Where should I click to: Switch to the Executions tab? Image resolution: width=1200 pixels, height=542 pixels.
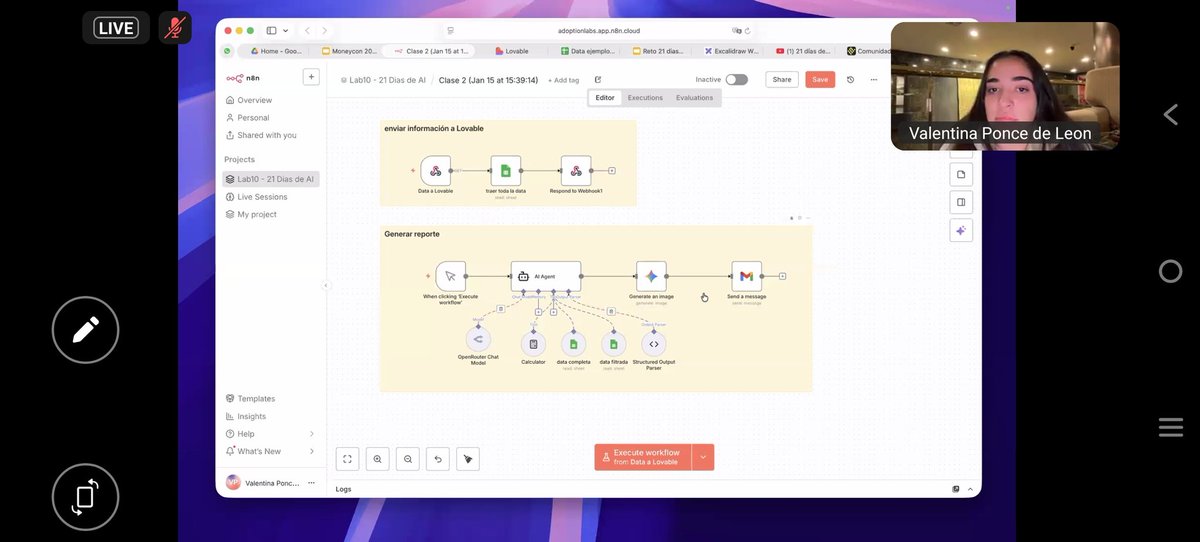(x=645, y=98)
